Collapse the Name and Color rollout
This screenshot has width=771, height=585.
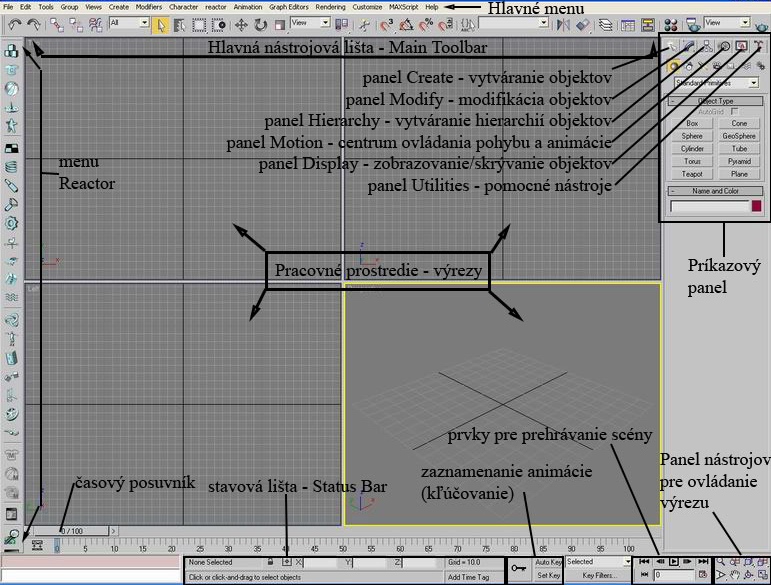(x=715, y=191)
